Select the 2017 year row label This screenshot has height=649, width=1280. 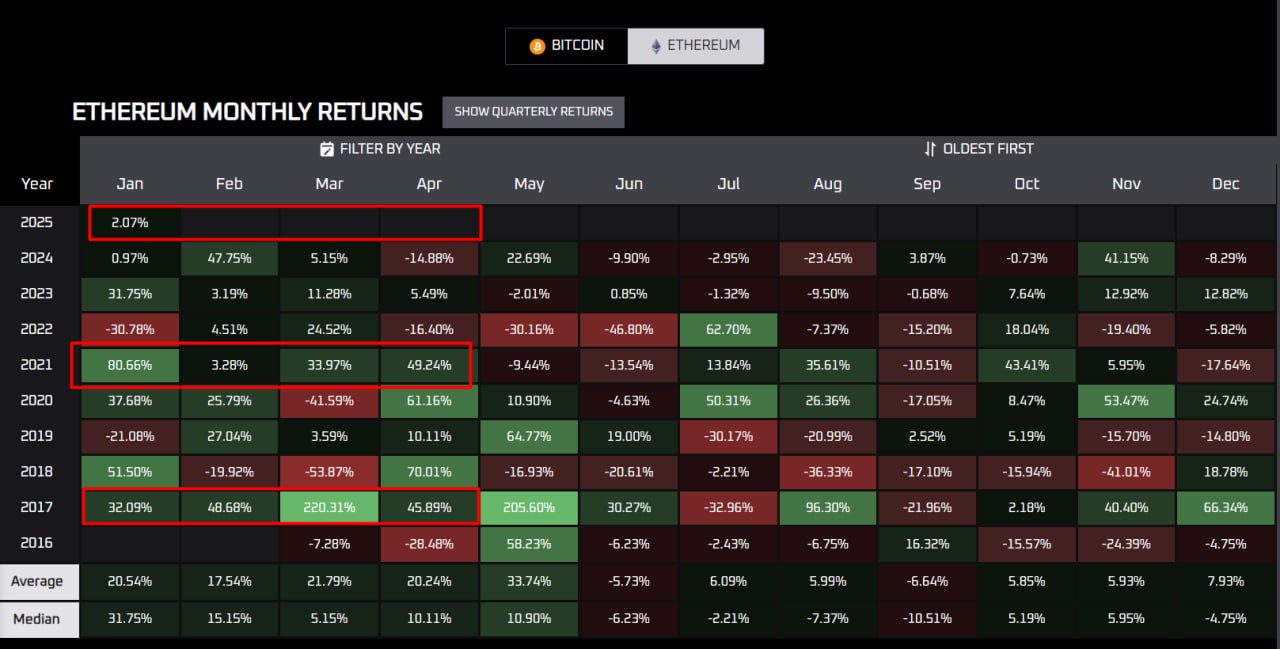tap(37, 507)
